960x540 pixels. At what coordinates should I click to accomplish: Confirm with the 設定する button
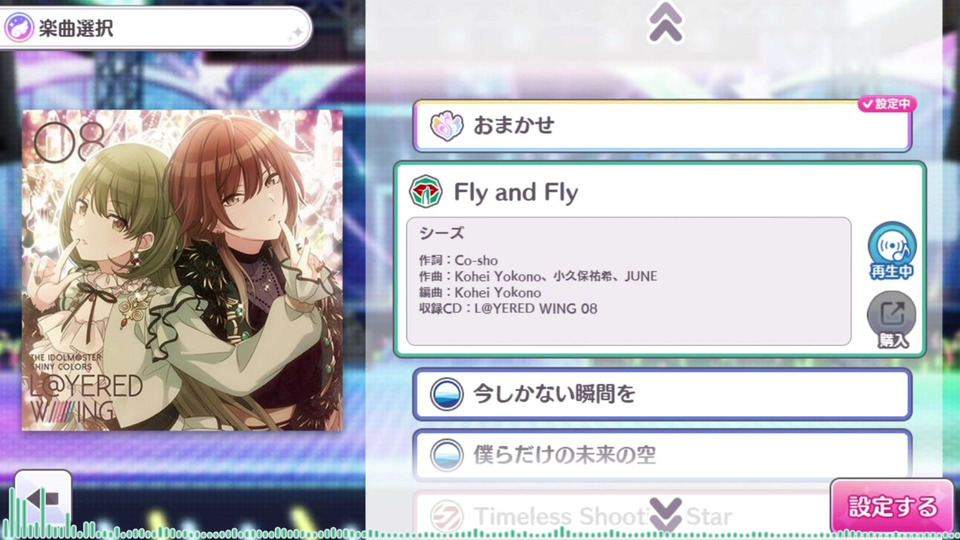[892, 506]
